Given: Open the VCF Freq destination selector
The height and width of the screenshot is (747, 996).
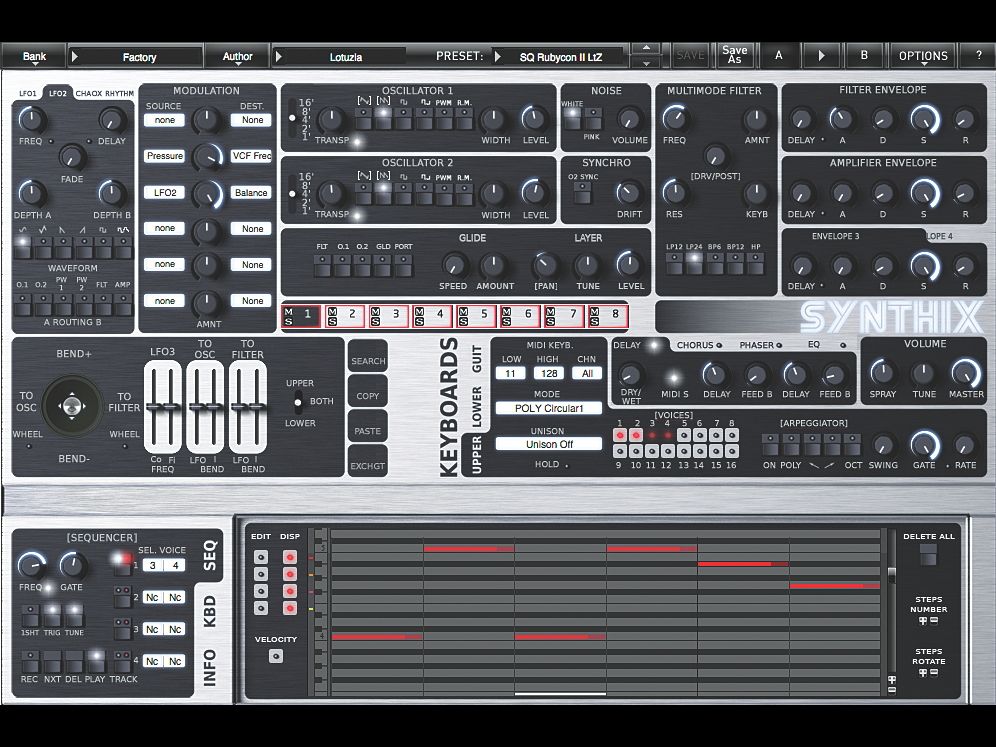Looking at the screenshot, I should (251, 156).
